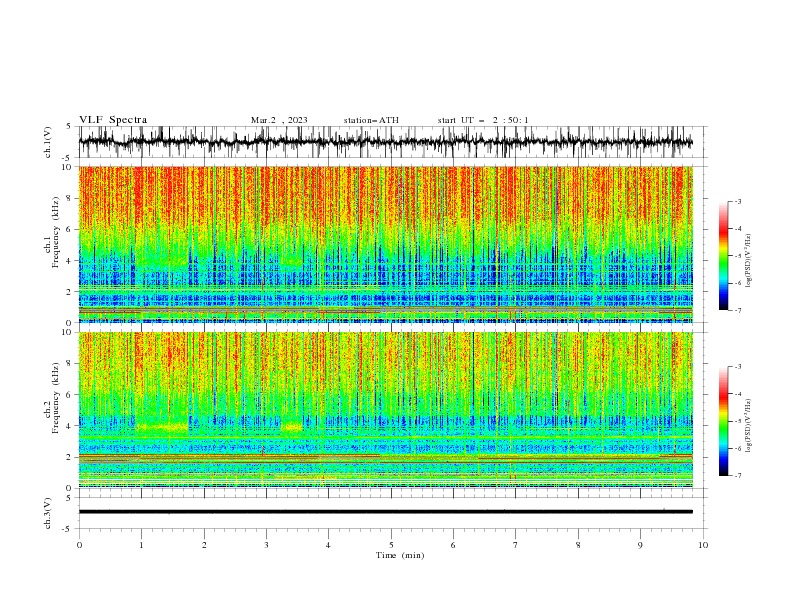
Task: Click the "ch.3(V)" axis label
Action: [x=48, y=513]
